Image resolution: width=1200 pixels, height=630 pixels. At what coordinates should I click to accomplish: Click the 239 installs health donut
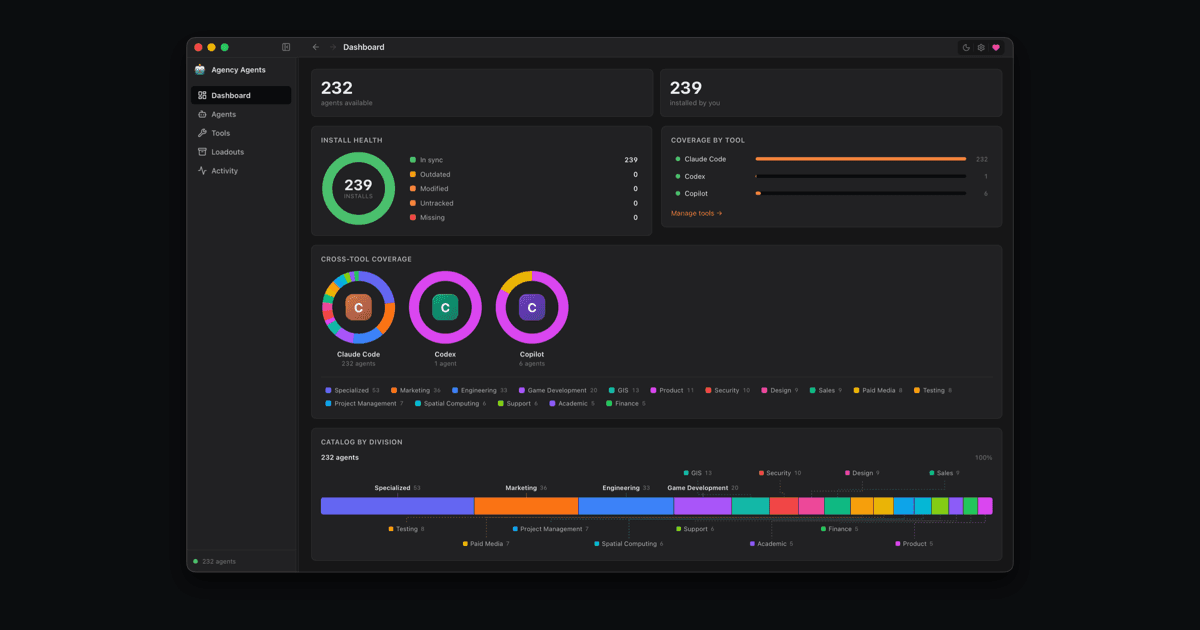point(359,188)
